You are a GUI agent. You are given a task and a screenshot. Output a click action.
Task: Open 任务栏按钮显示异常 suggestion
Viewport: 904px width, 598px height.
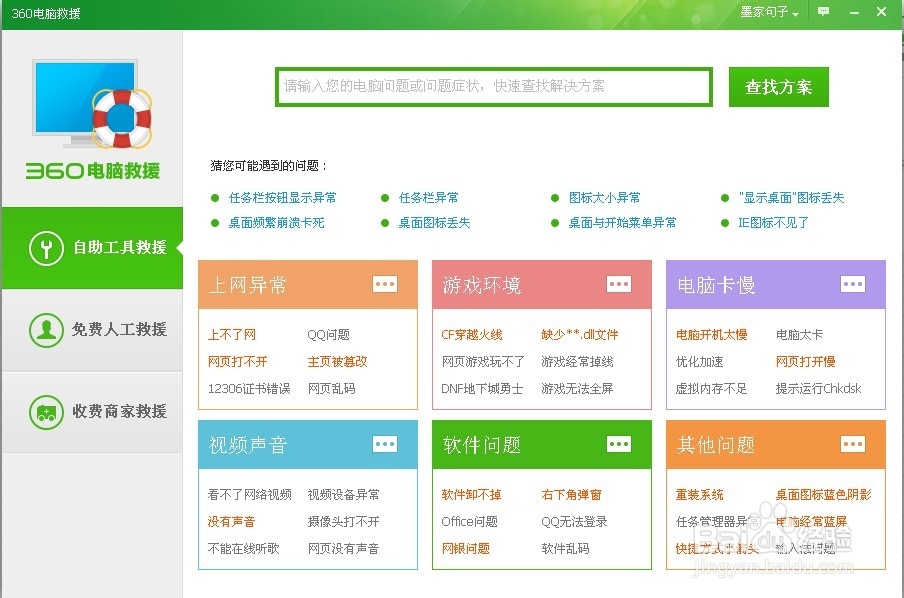282,198
